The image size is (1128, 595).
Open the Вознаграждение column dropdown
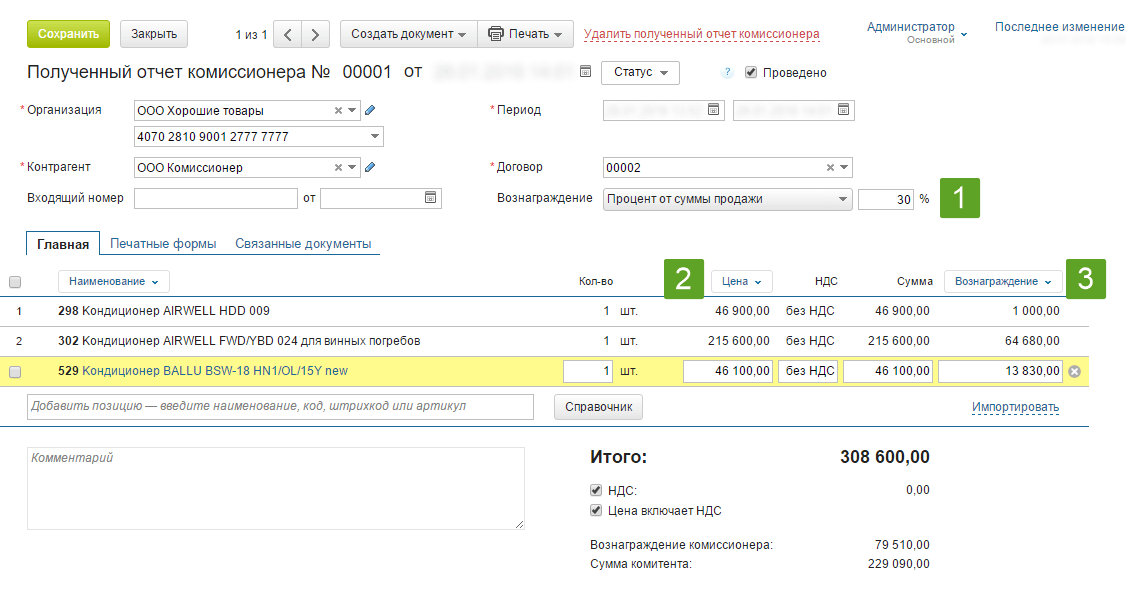[x=1002, y=281]
